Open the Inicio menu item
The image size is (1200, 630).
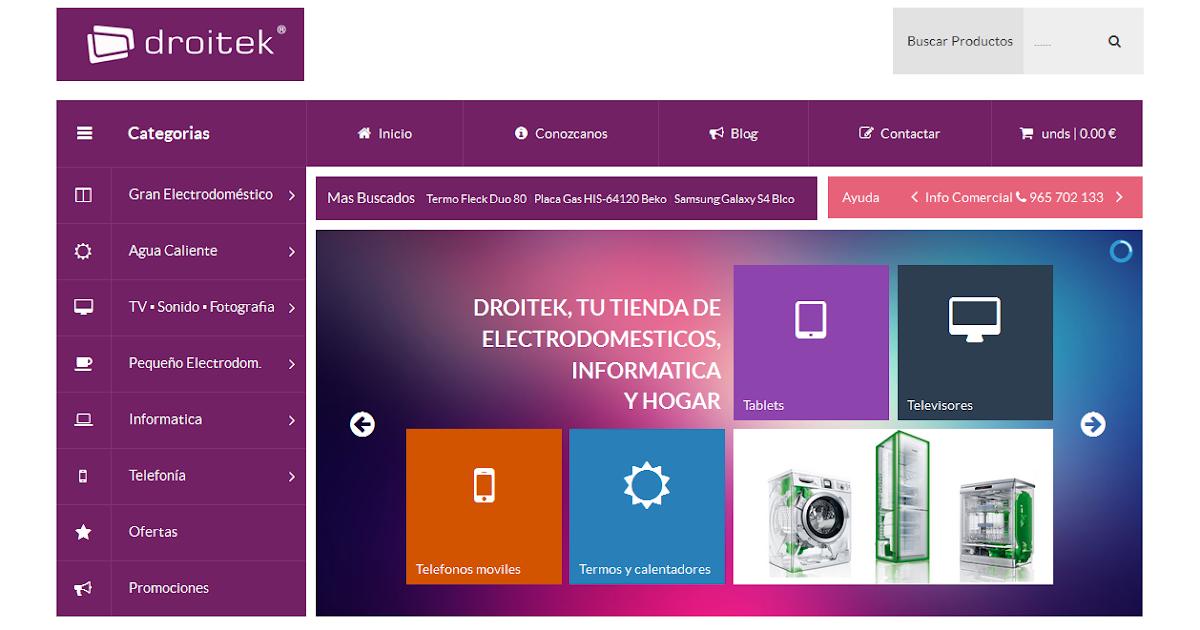[385, 133]
